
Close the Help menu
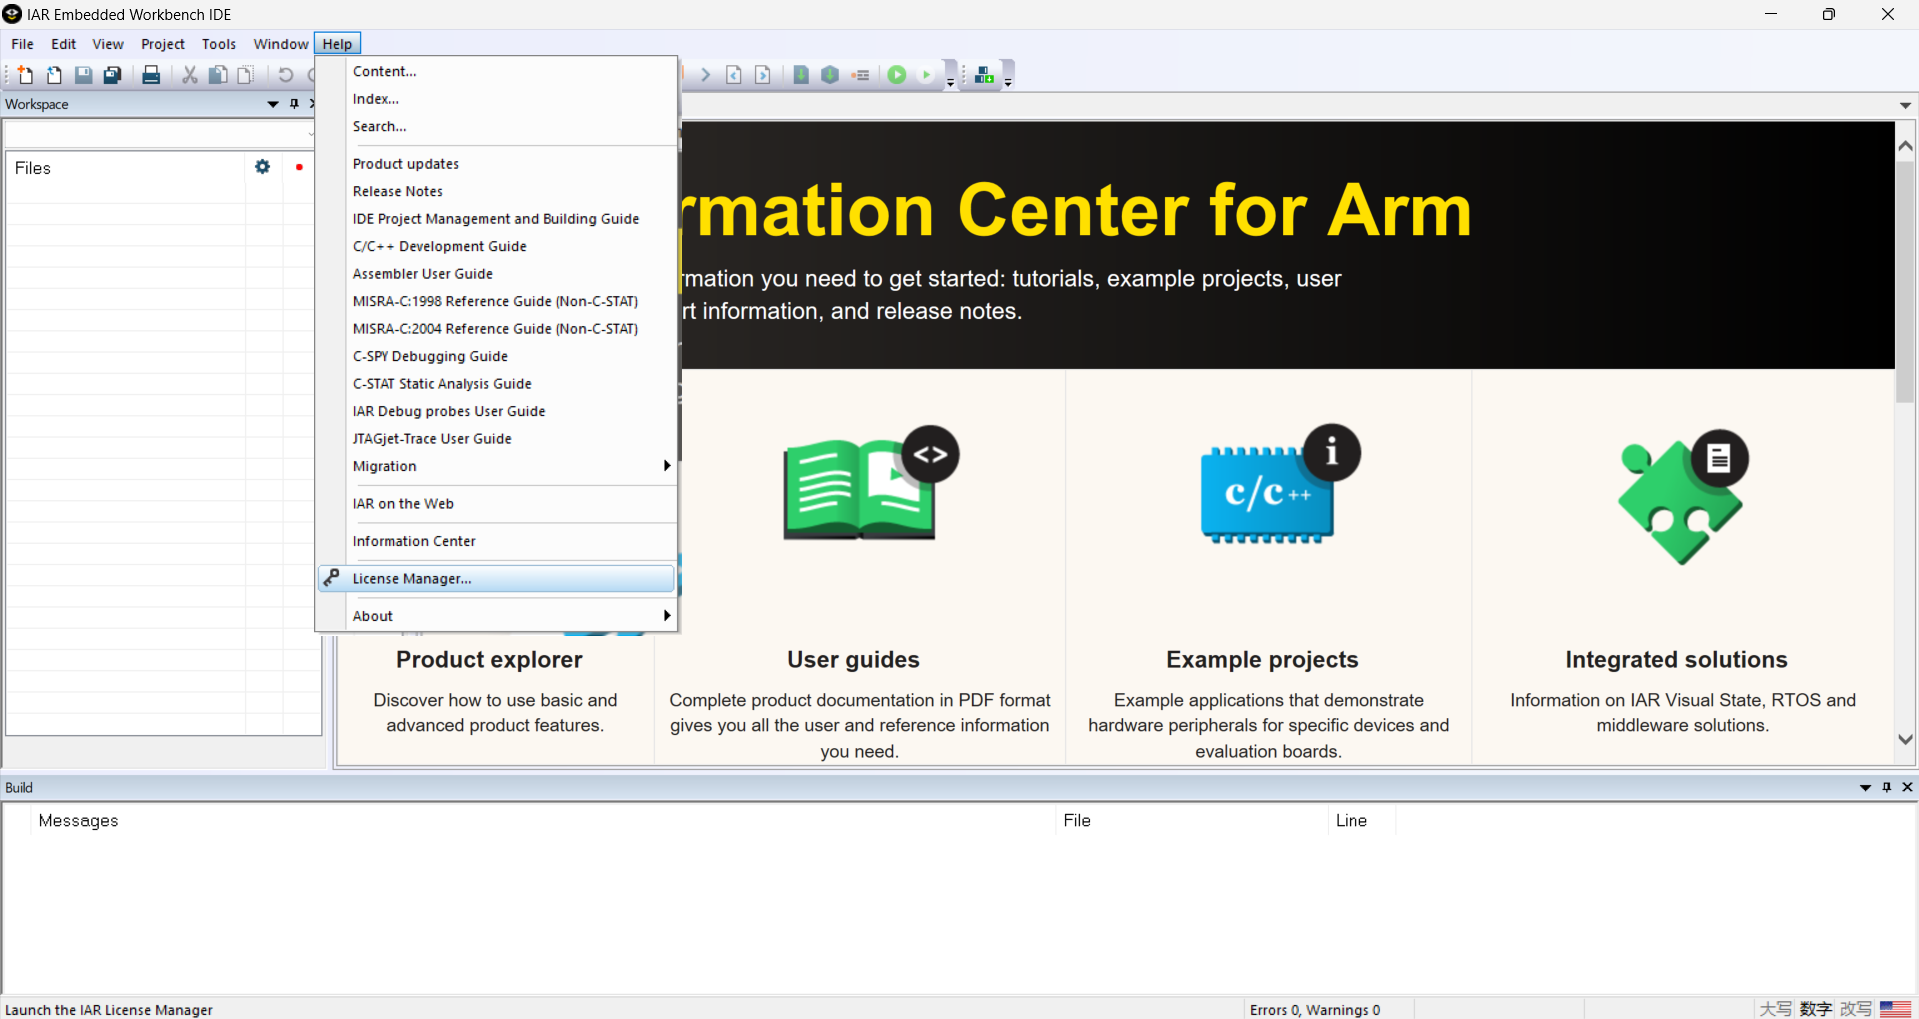click(x=337, y=44)
